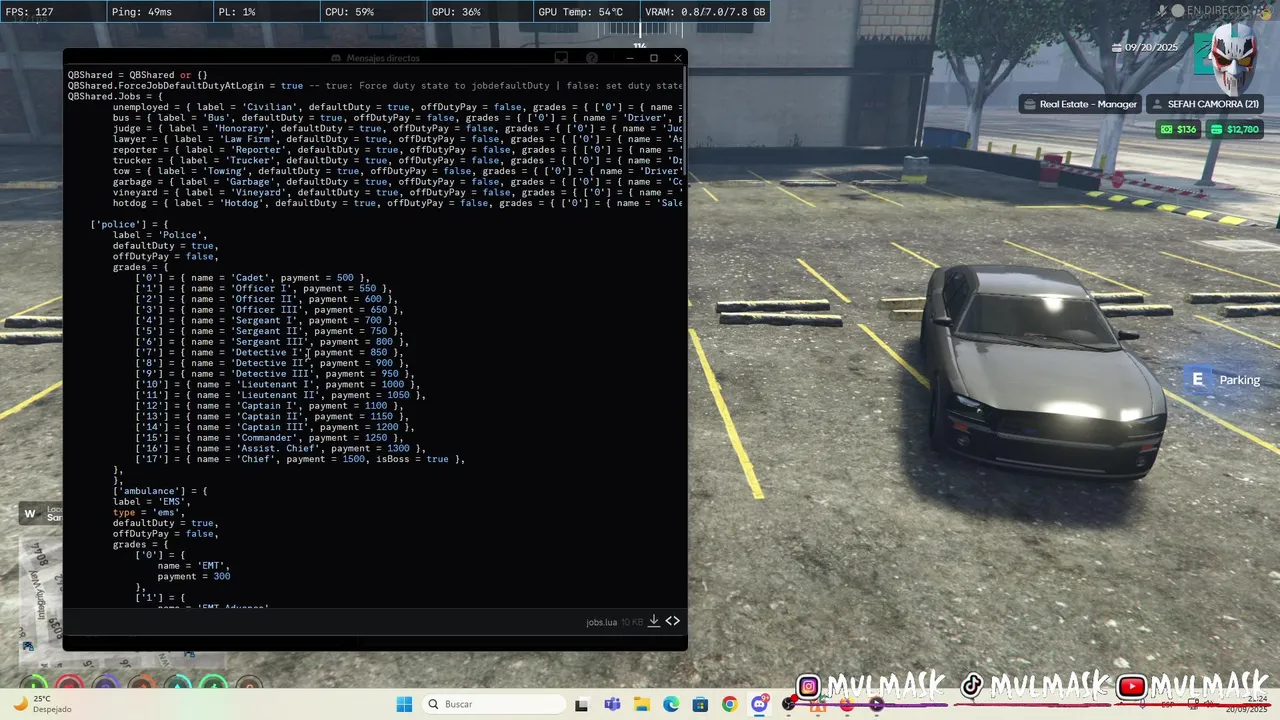Click the jobs.lua file name
The image size is (1280, 720).
[x=602, y=622]
